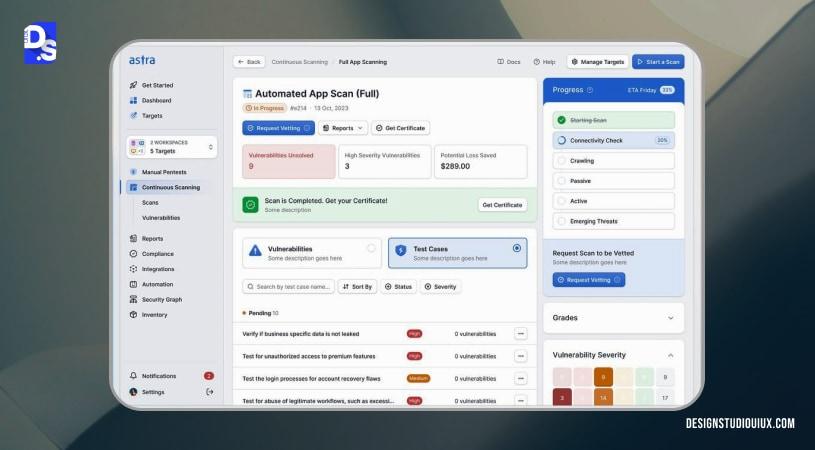This screenshot has width=815, height=450.
Task: Open the Sort By dropdown
Action: (x=358, y=286)
